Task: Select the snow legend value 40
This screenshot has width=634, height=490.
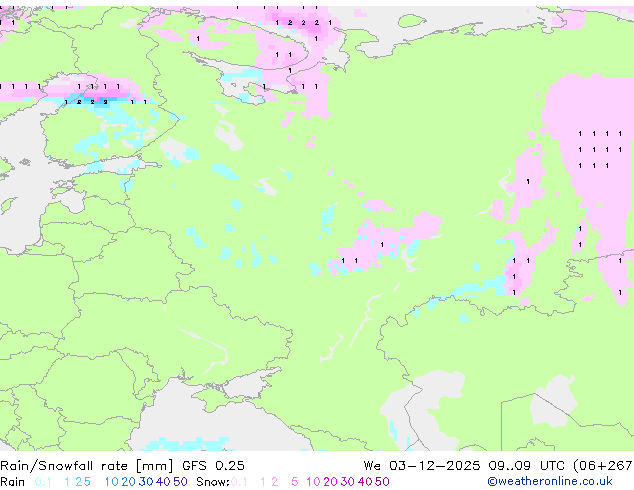Action: pos(365,482)
